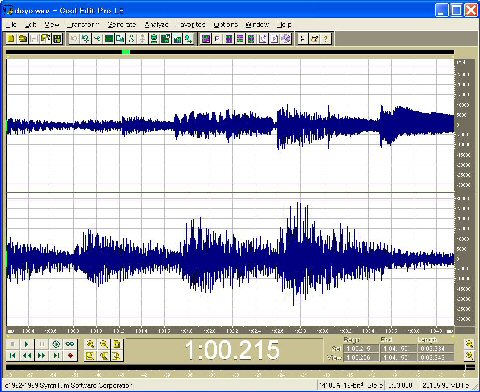Click the View End time field

[398, 357]
